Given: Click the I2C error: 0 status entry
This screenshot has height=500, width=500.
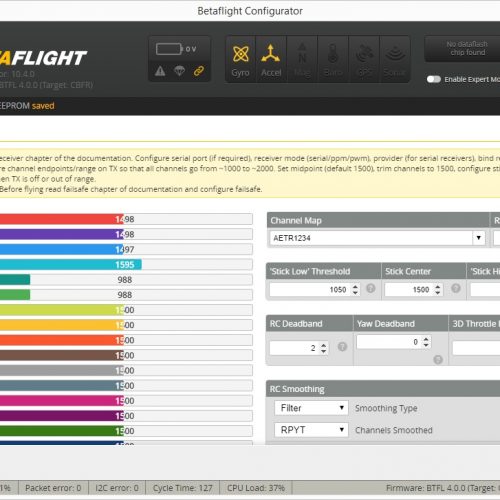Looking at the screenshot, I should (x=117, y=488).
